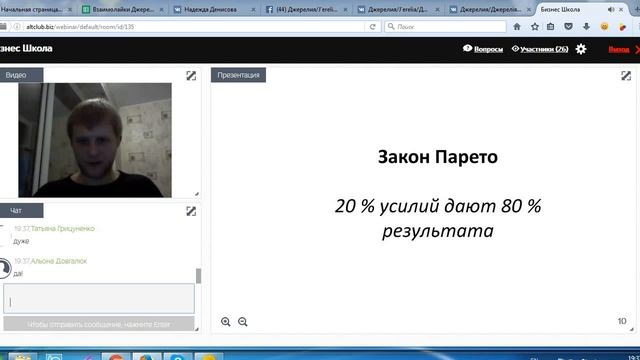This screenshot has width=640, height=360.
Task: Switch to (44) Джерелия Facebook tab
Action: click(x=306, y=9)
